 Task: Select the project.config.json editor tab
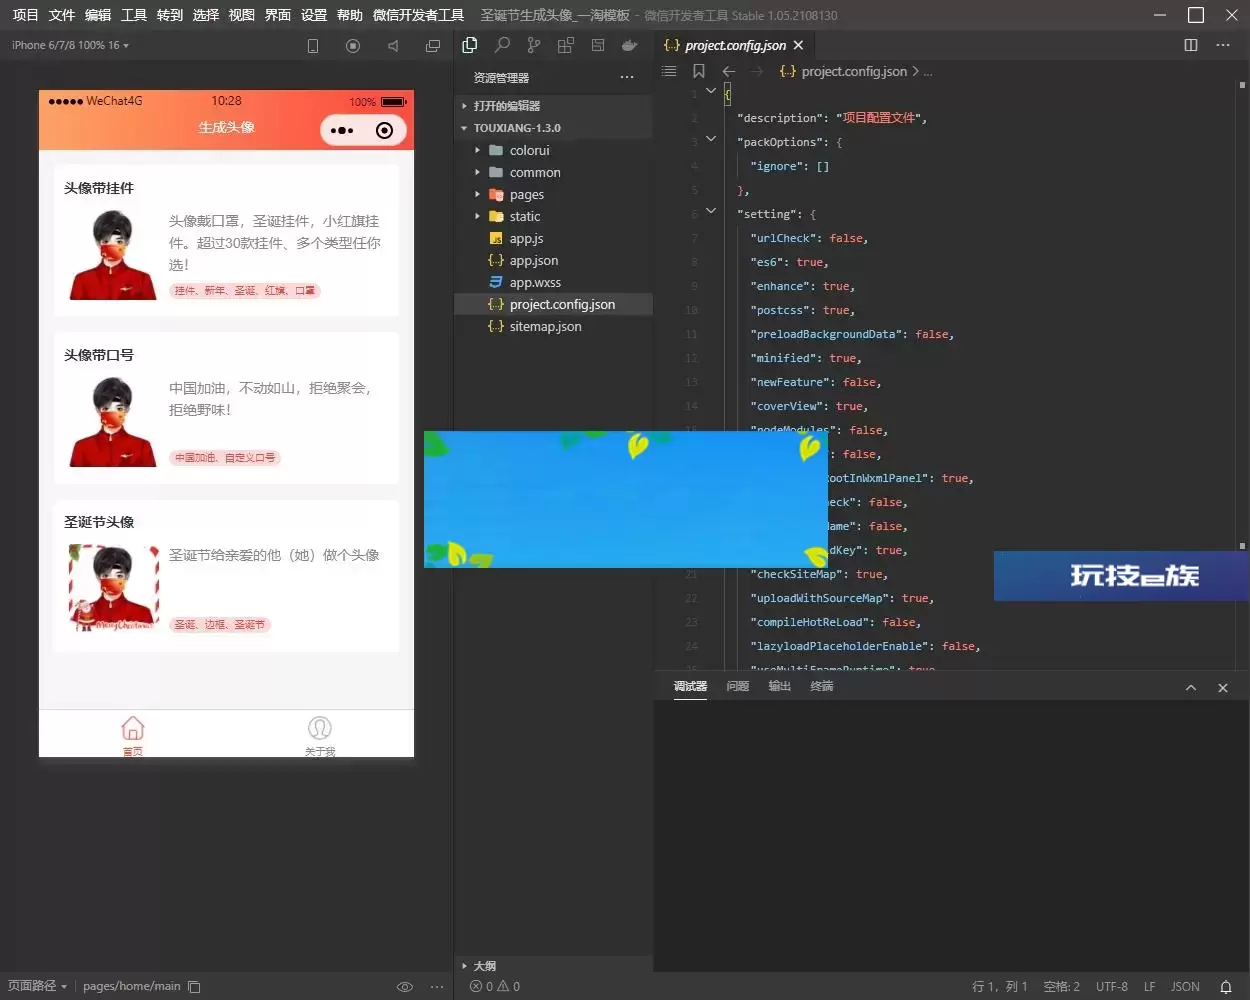coord(733,45)
